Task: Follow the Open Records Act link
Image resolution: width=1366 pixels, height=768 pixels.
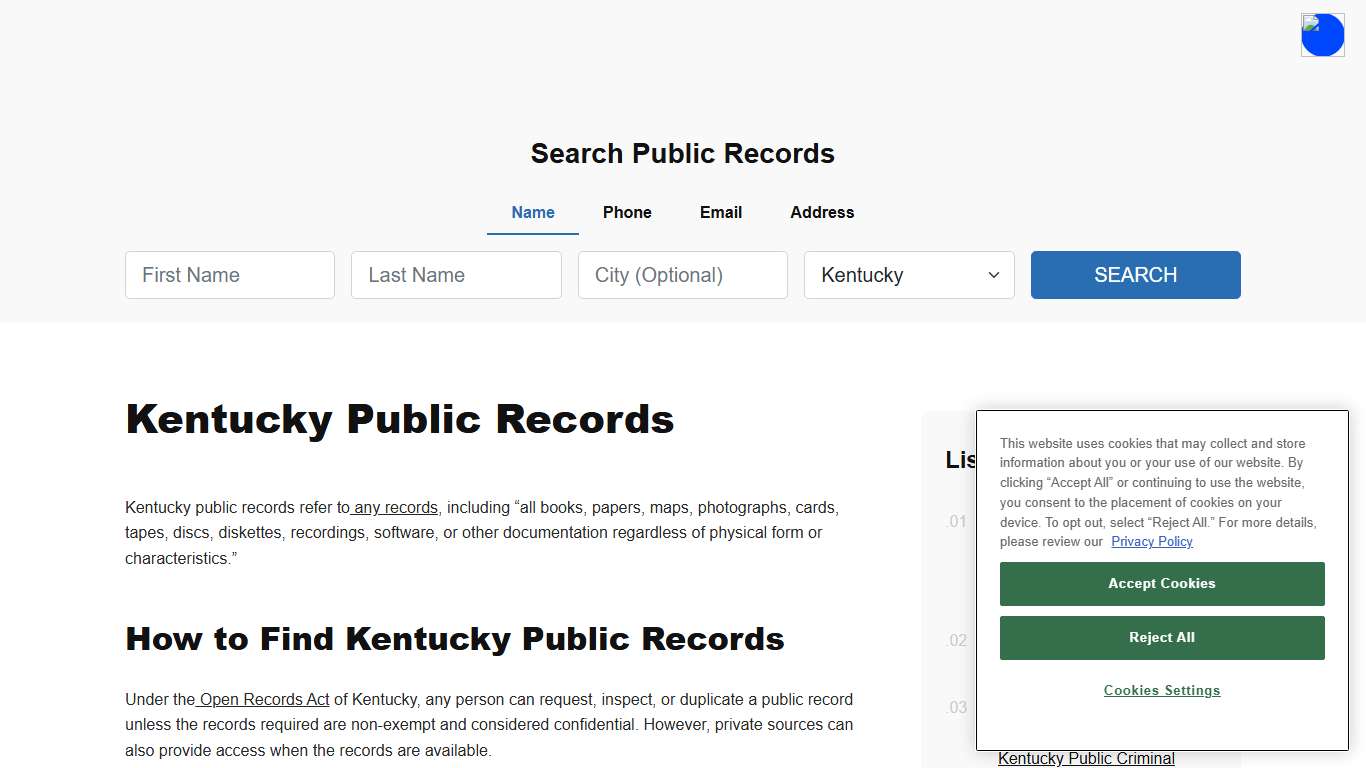Action: click(263, 699)
